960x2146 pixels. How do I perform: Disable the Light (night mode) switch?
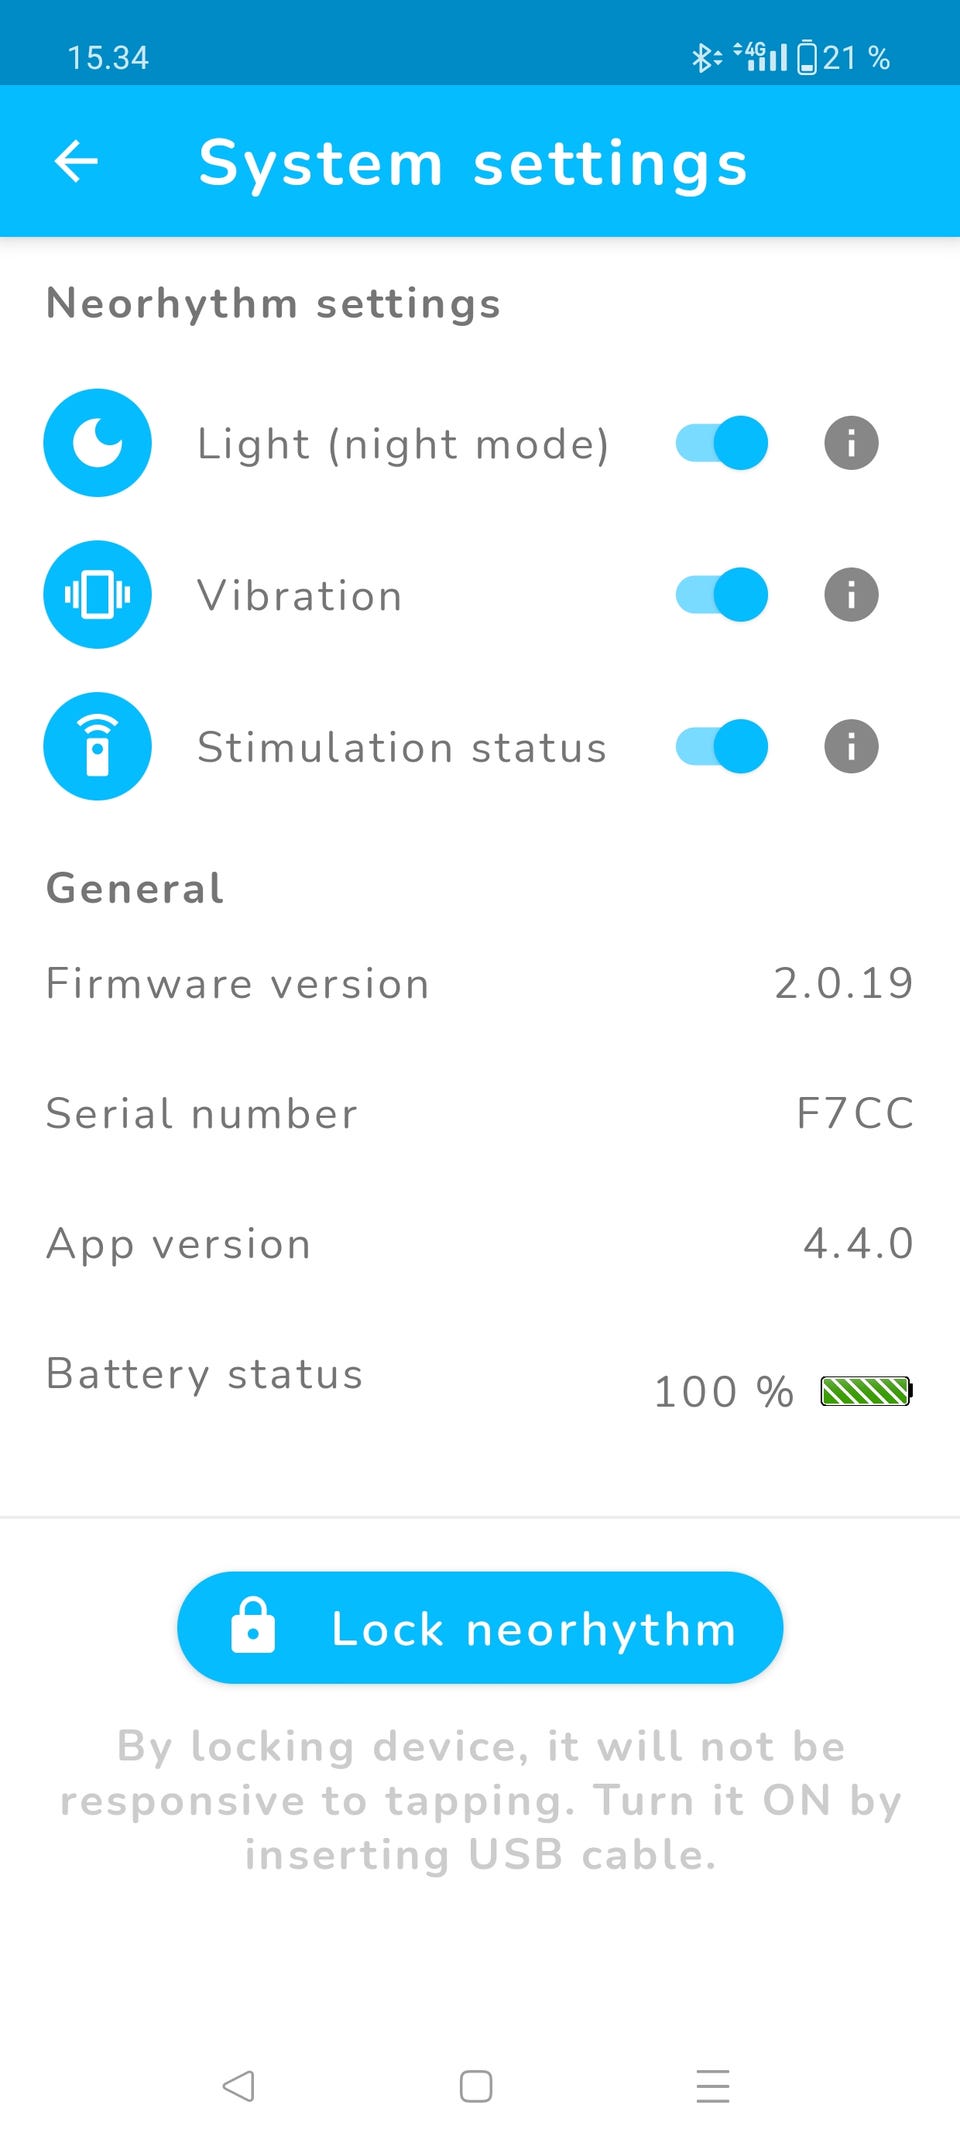(721, 443)
